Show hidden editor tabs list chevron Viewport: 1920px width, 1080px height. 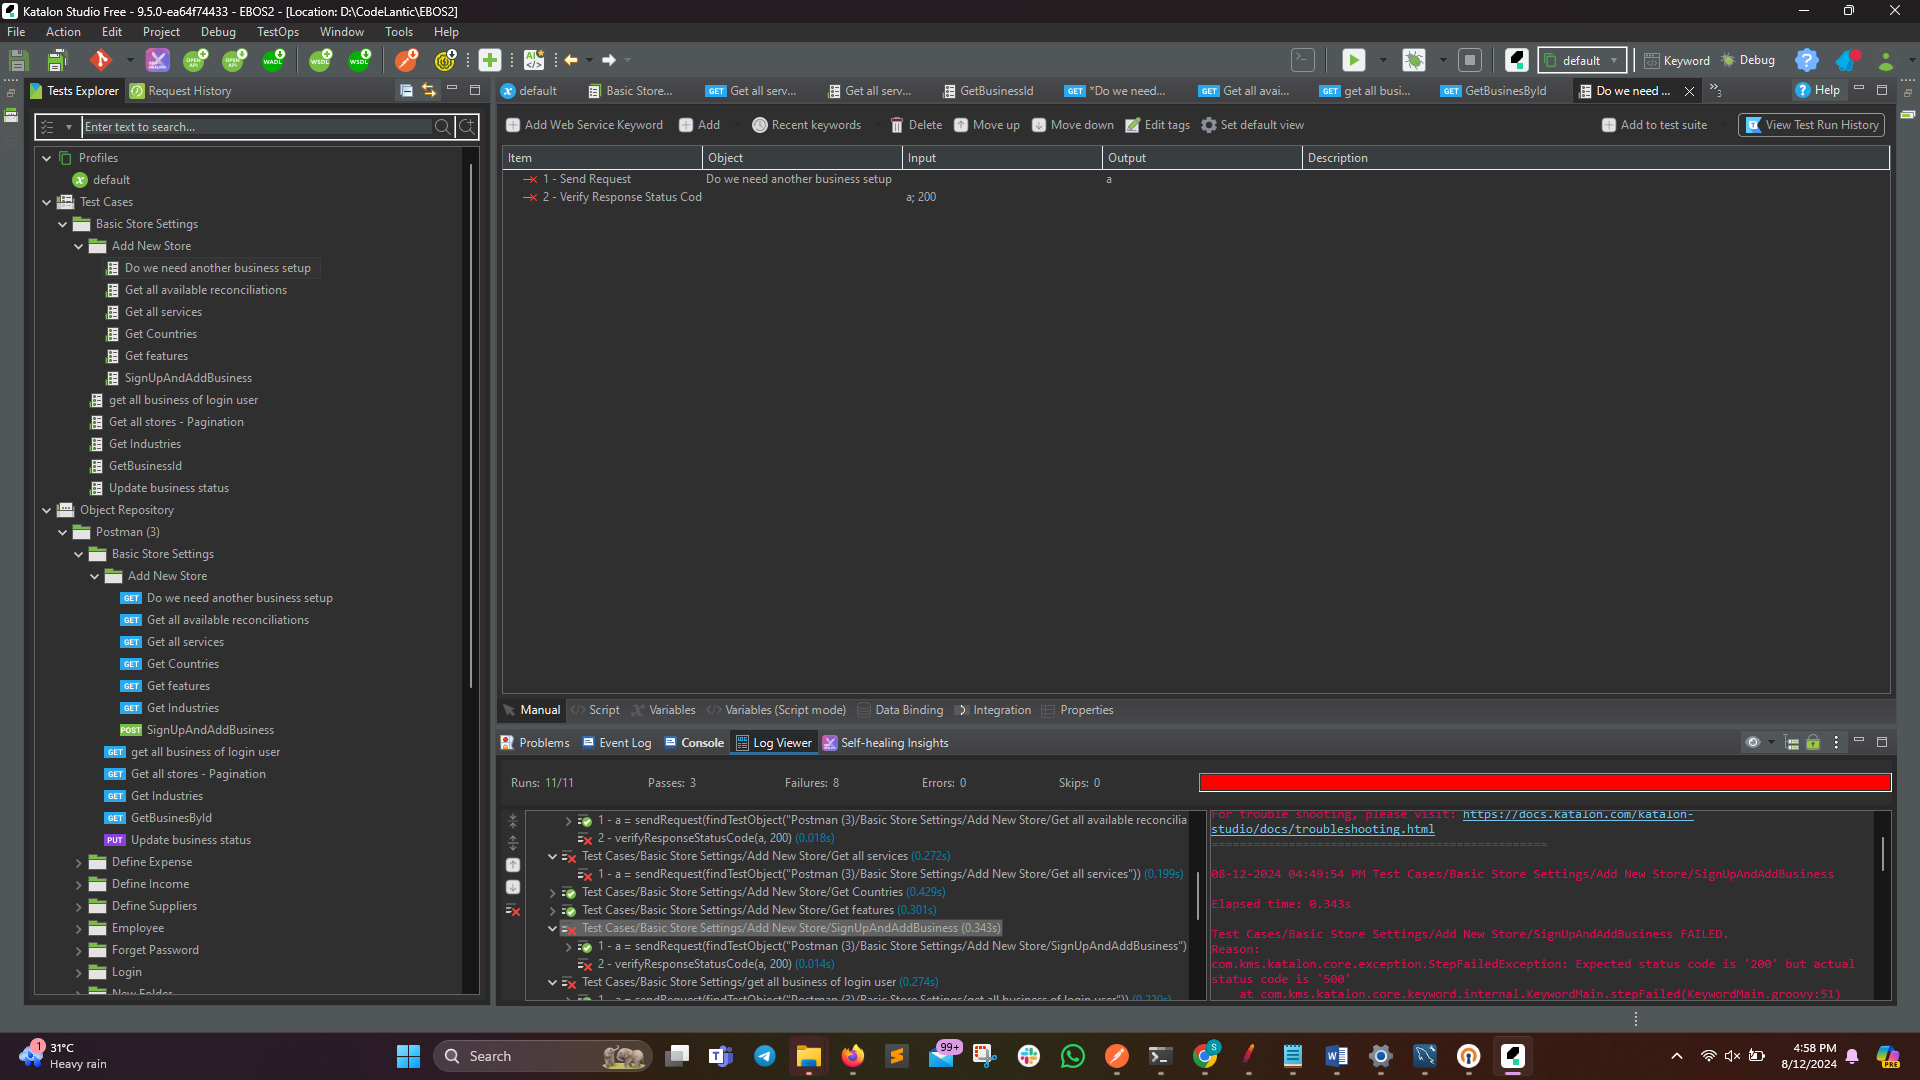click(x=1715, y=90)
